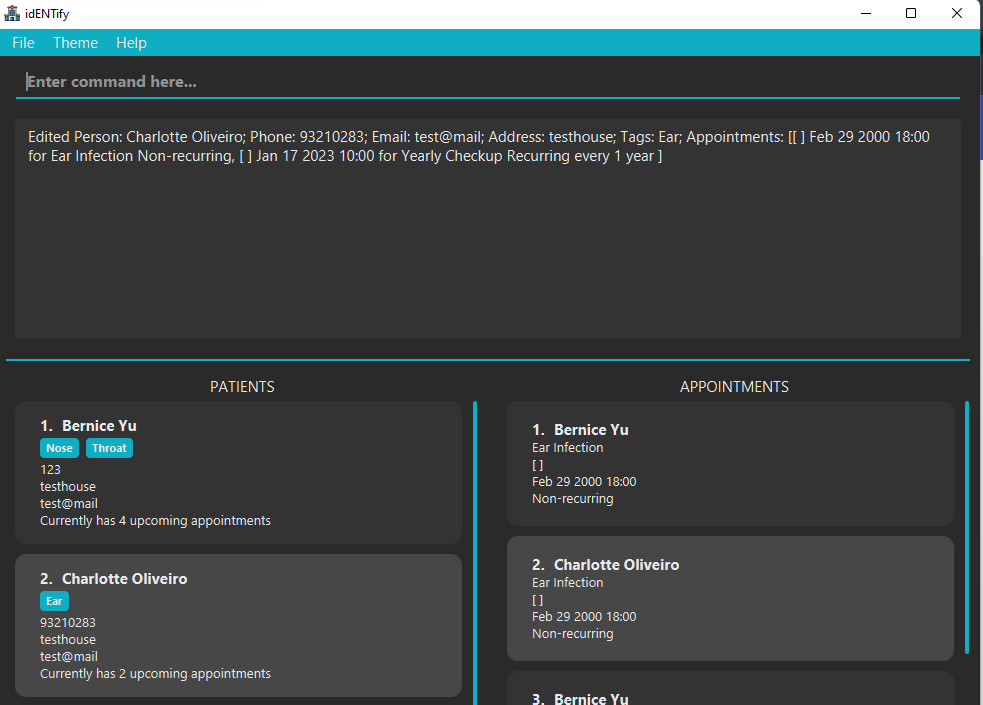Viewport: 983px width, 705px height.
Task: Select appointment 1 for Bernice Yu
Action: point(730,464)
